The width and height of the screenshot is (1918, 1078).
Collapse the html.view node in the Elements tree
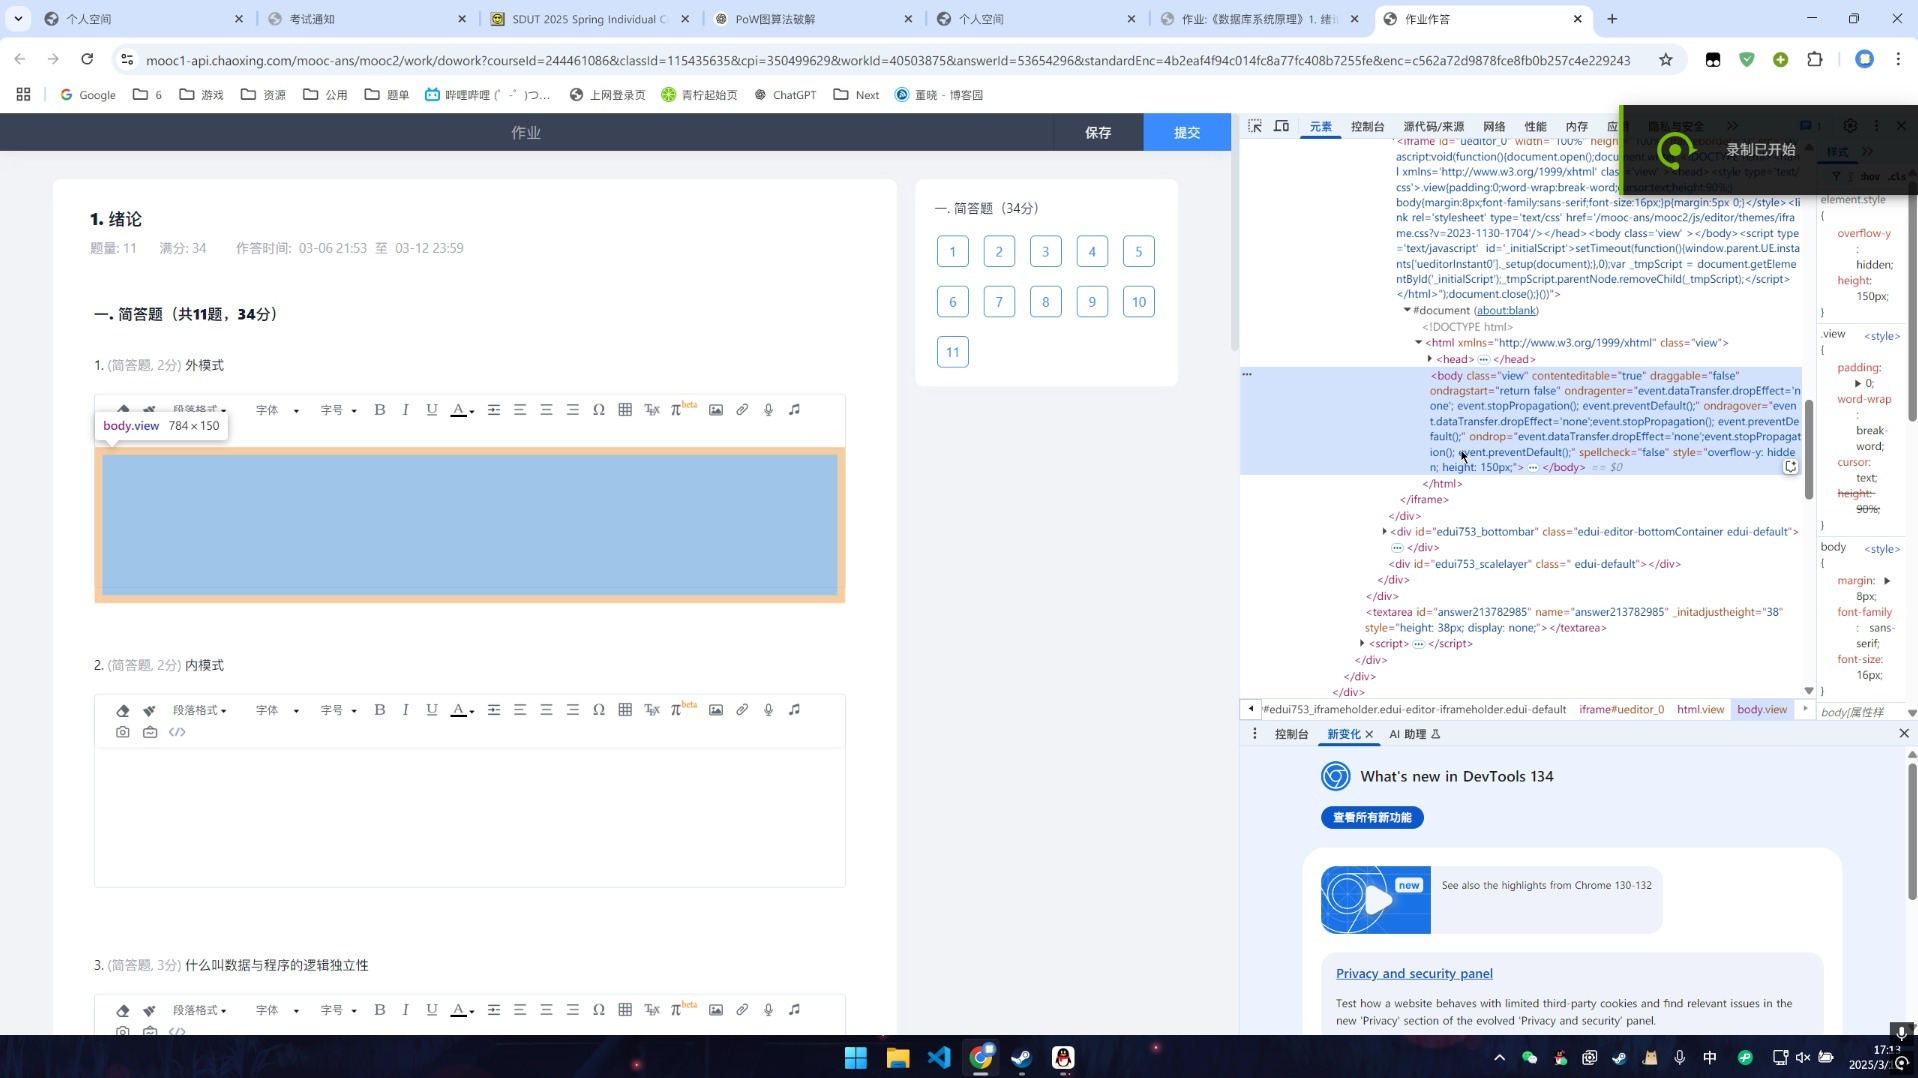[1419, 343]
